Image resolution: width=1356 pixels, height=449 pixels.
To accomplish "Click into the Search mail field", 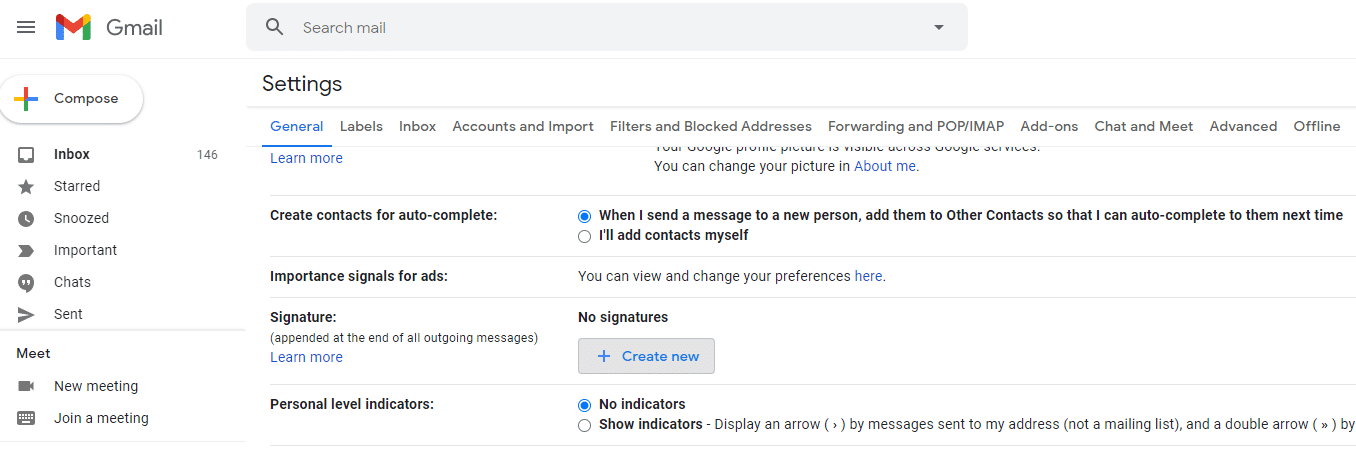I will click(600, 28).
